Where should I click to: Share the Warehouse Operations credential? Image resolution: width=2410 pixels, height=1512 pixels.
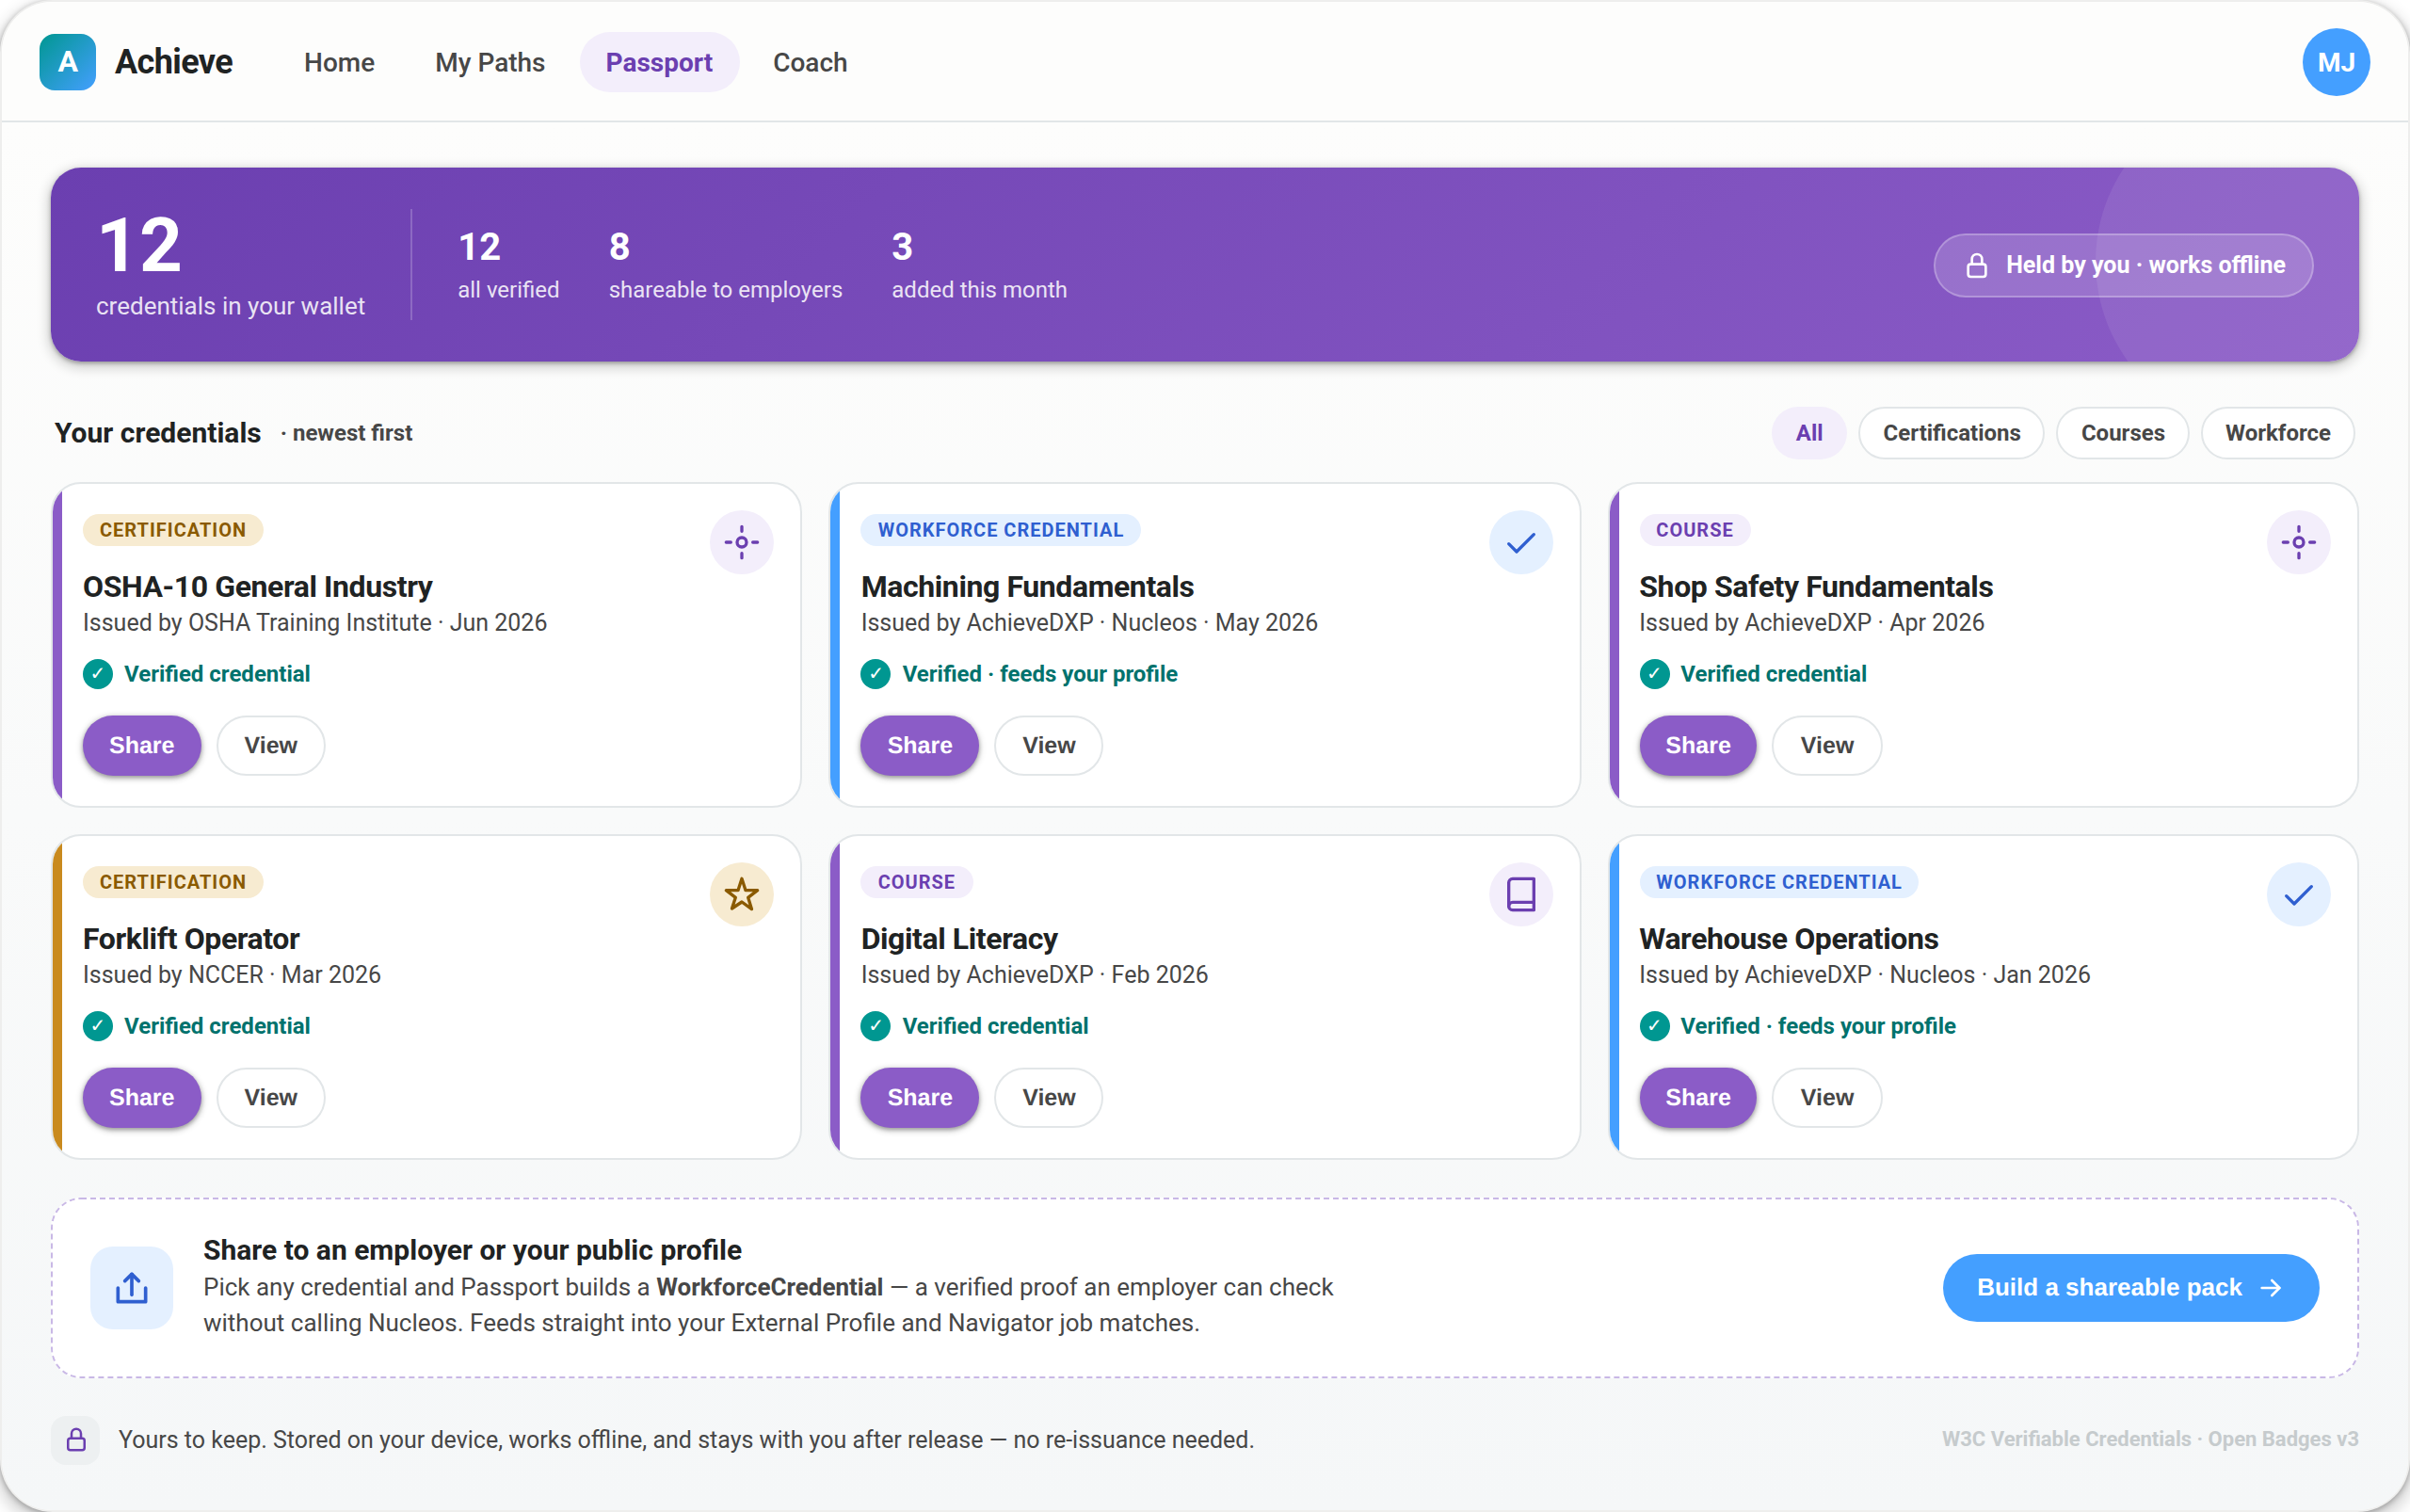click(1697, 1097)
